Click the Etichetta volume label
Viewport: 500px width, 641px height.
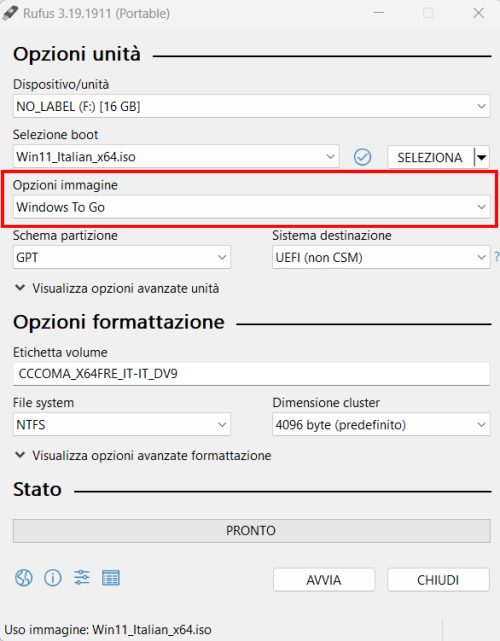pyautogui.click(x=60, y=352)
